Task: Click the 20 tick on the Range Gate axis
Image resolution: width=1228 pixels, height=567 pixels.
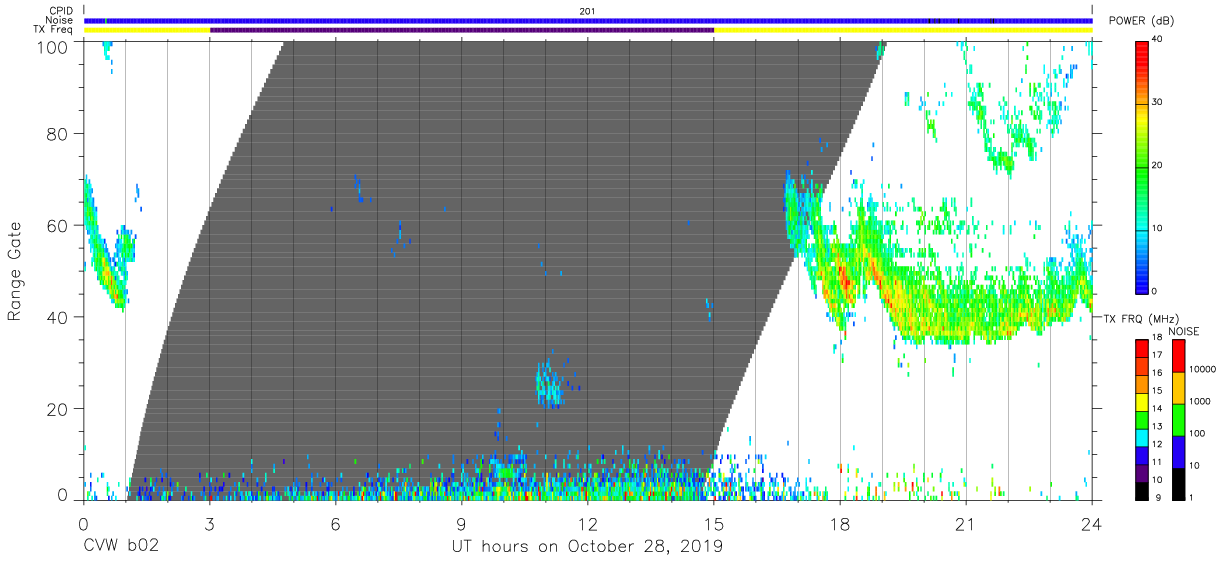Action: [x=59, y=409]
